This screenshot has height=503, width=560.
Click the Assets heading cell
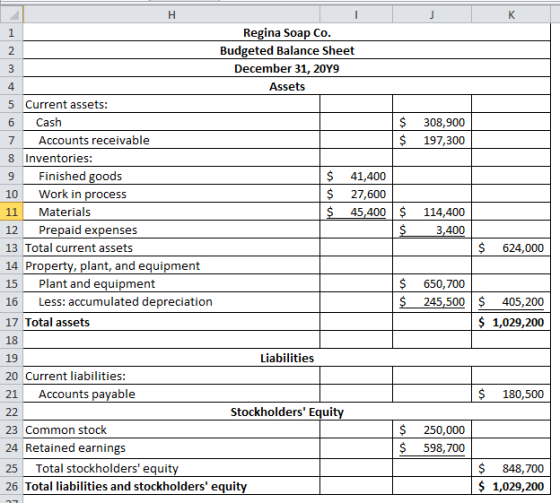[287, 86]
